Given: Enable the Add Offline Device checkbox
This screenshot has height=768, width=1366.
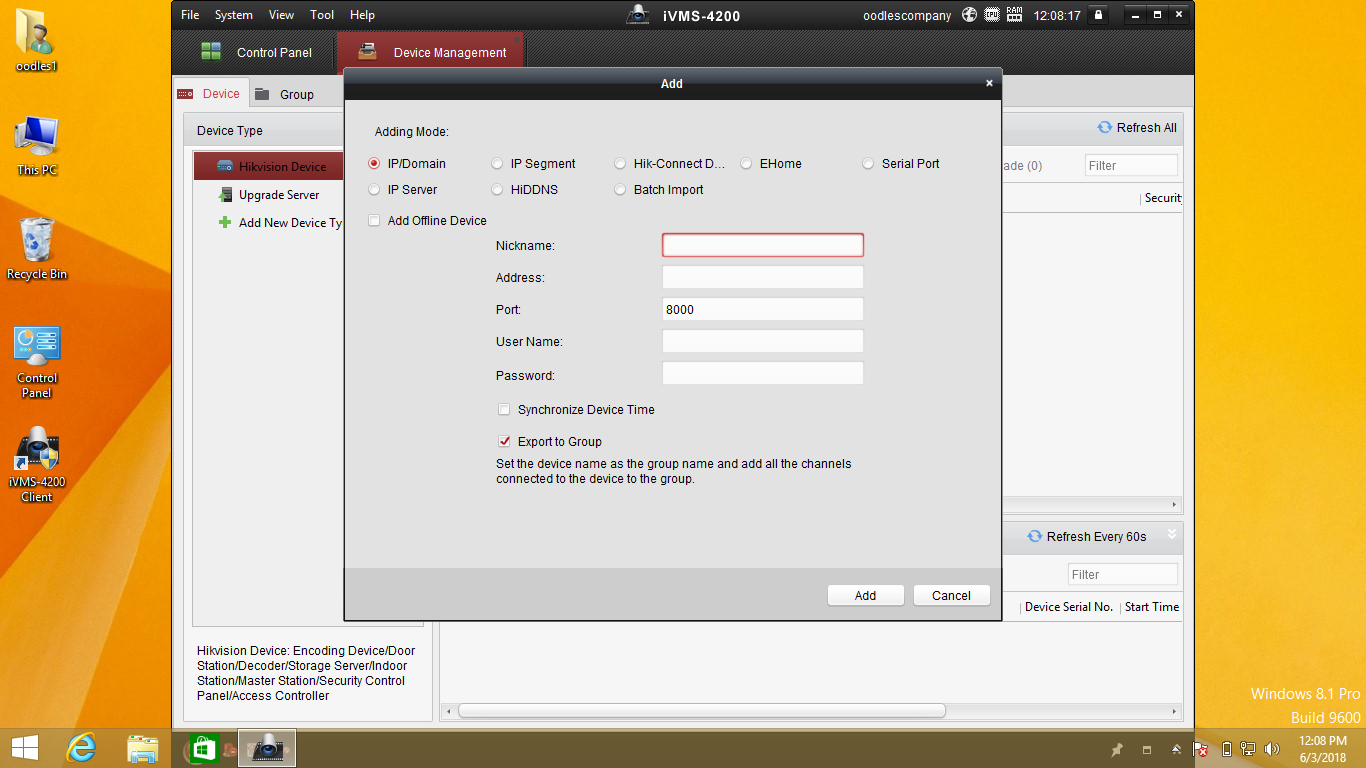Looking at the screenshot, I should click(x=375, y=220).
